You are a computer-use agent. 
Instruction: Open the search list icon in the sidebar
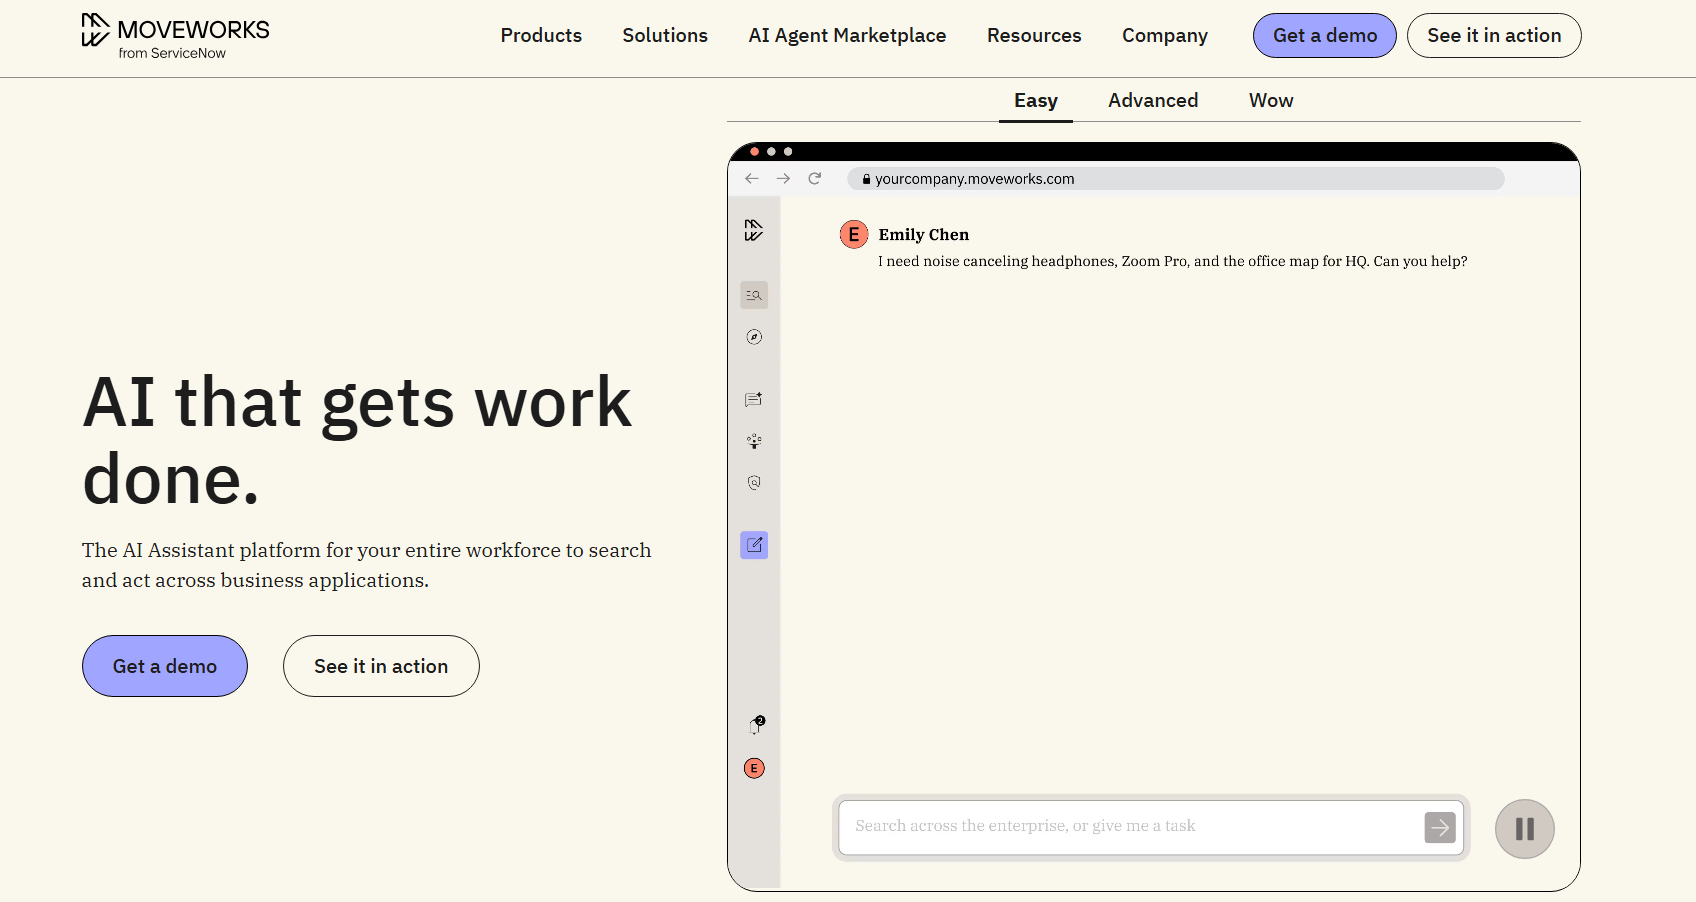click(x=754, y=295)
